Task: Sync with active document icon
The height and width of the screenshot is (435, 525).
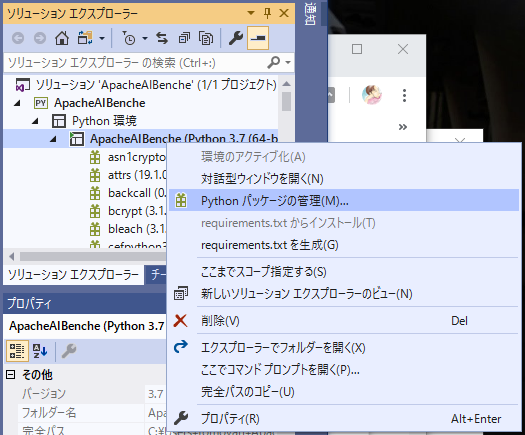Action: coord(162,38)
